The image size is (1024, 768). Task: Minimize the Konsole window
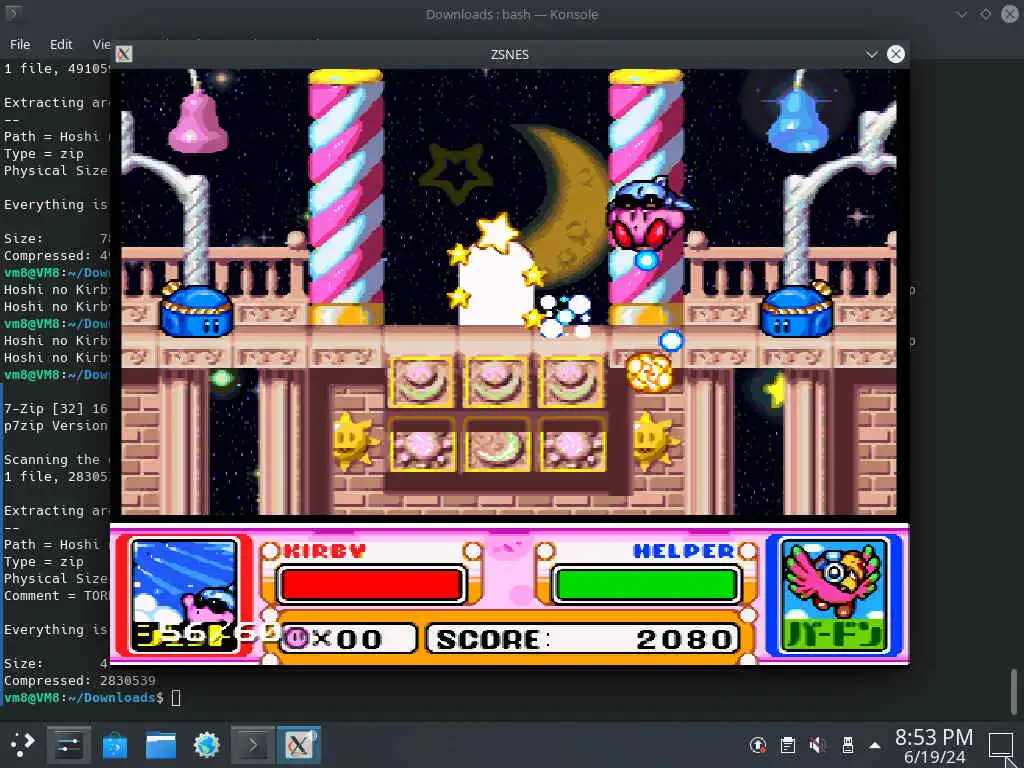click(x=961, y=14)
